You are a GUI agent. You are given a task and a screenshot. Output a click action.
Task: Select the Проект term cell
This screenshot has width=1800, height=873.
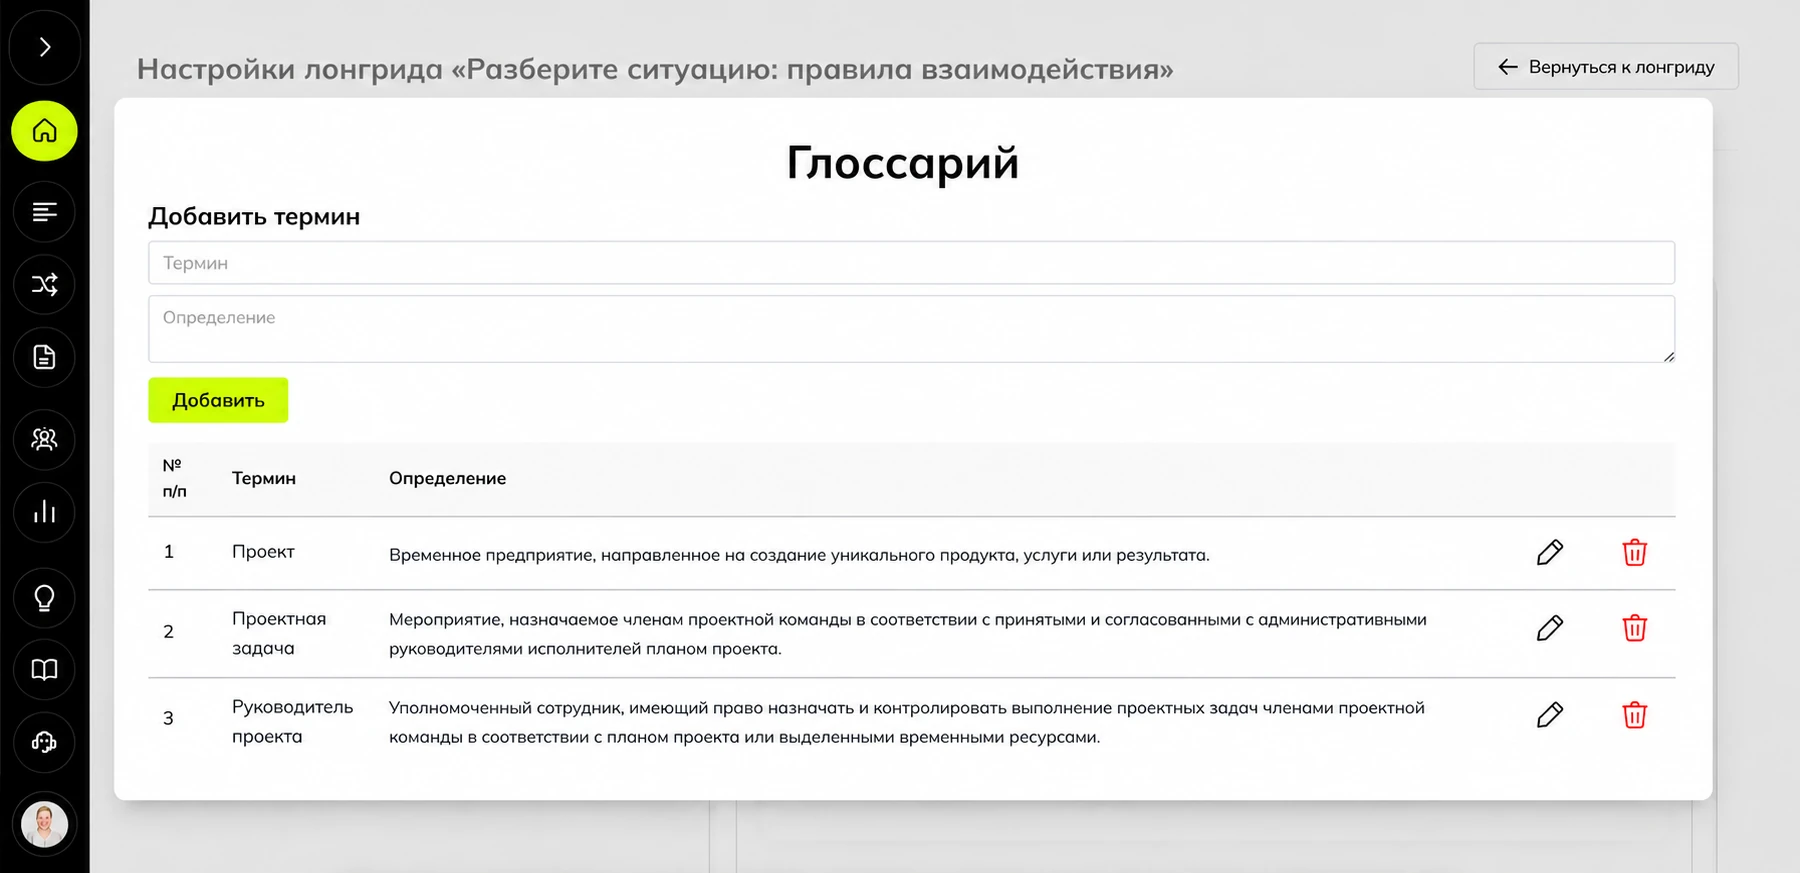(263, 552)
